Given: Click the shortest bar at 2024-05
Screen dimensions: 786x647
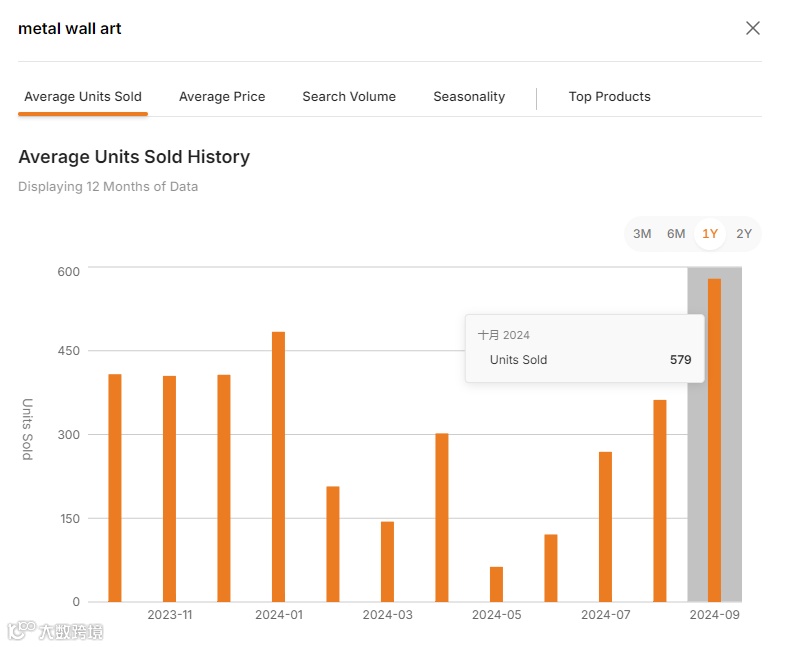Looking at the screenshot, I should tap(496, 584).
